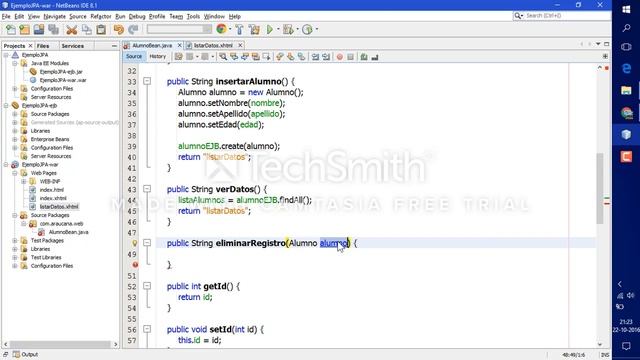This screenshot has width=640, height=360.
Task: Switch editor to Source view
Action: 134,56
